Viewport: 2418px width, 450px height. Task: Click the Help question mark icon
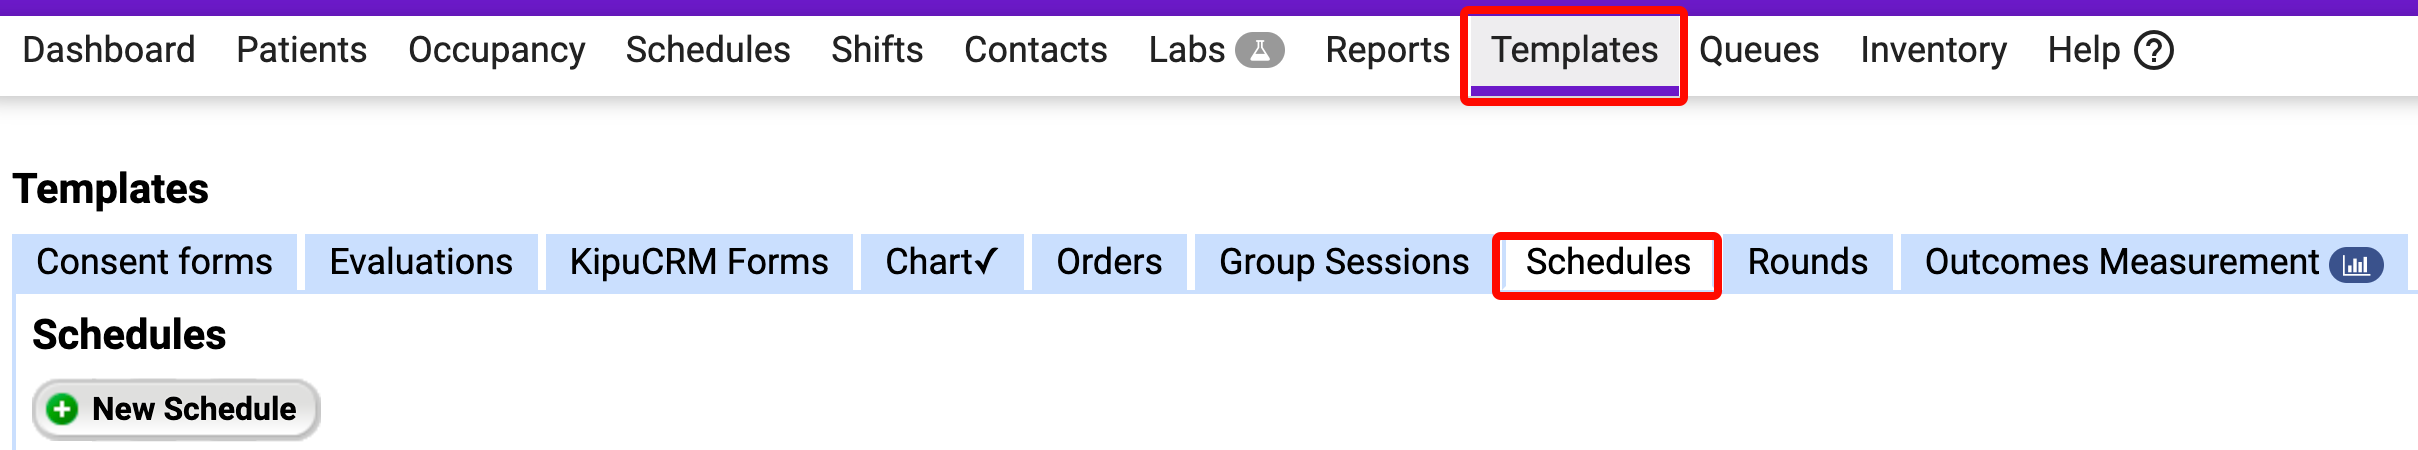point(2153,50)
